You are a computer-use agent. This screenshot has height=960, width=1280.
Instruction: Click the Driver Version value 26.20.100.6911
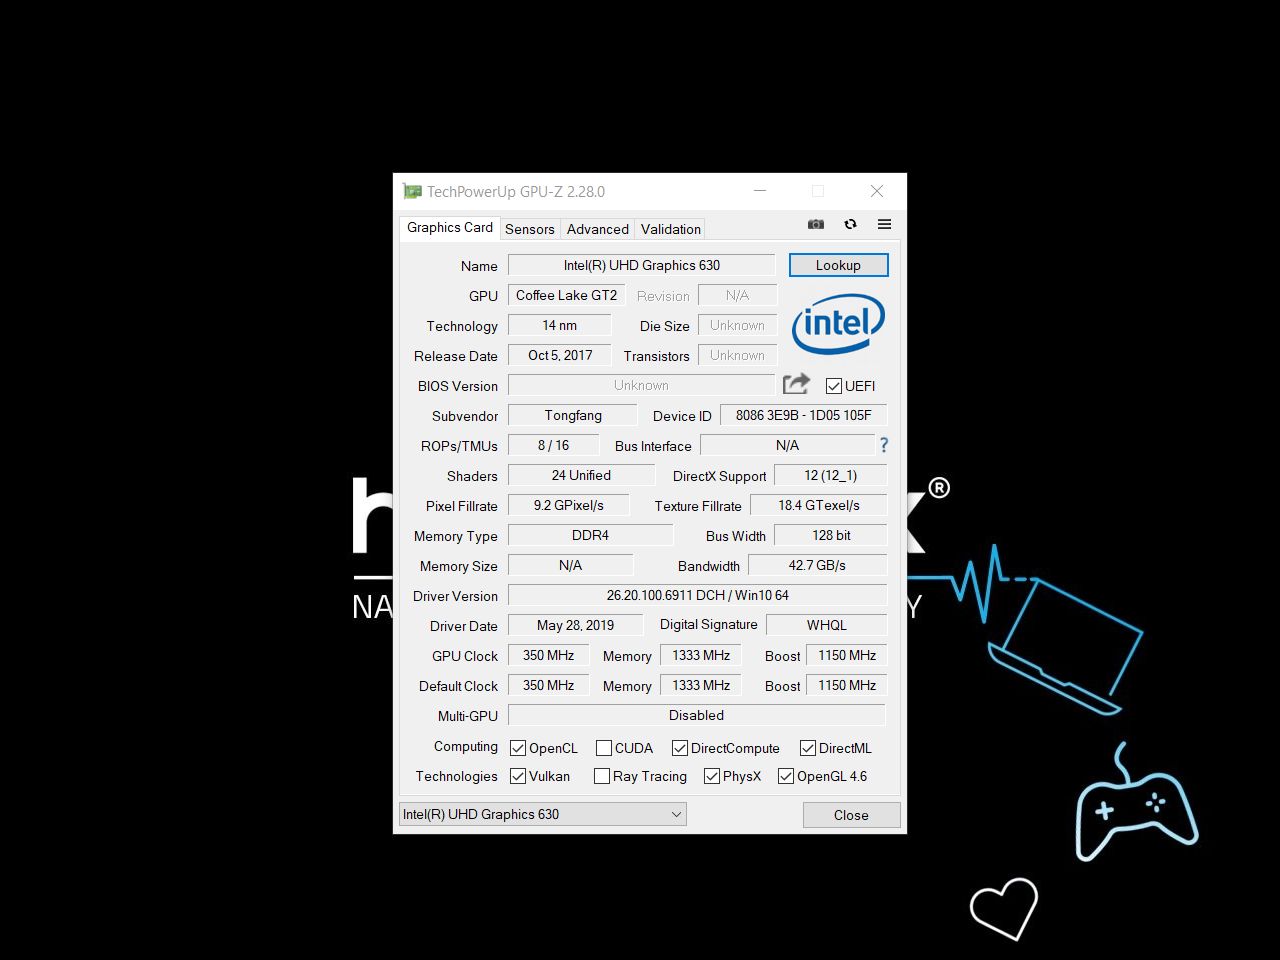pyautogui.click(x=697, y=595)
